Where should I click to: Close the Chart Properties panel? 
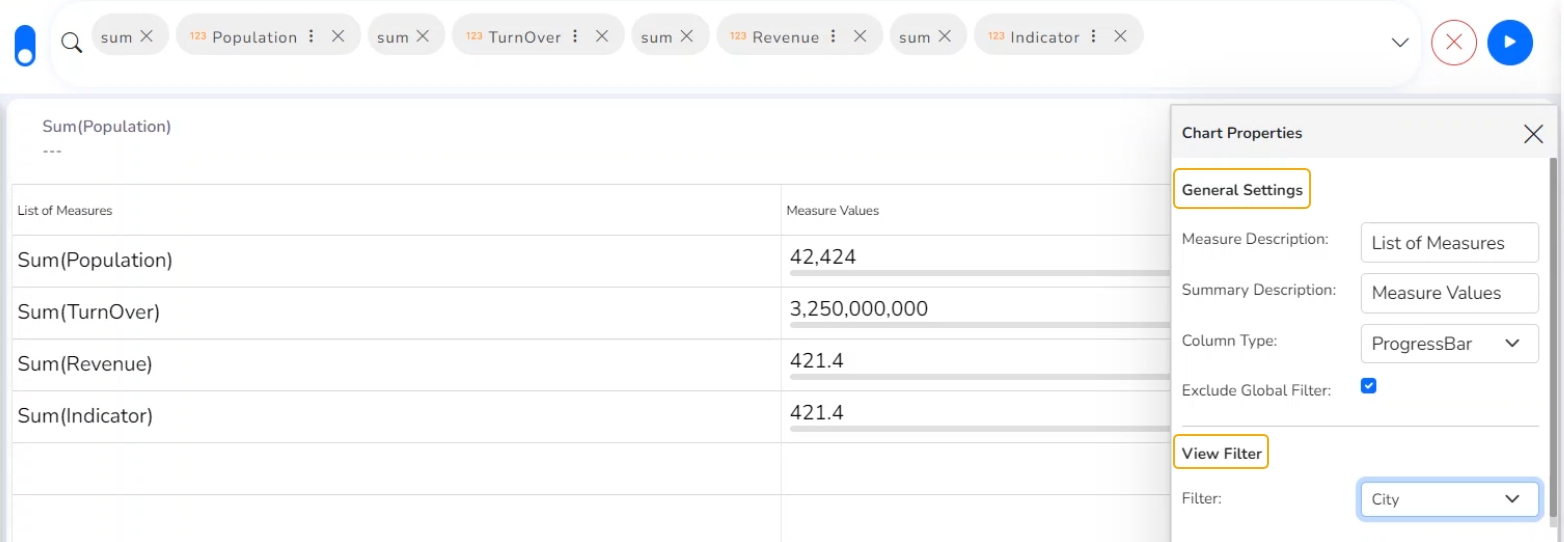tap(1532, 134)
